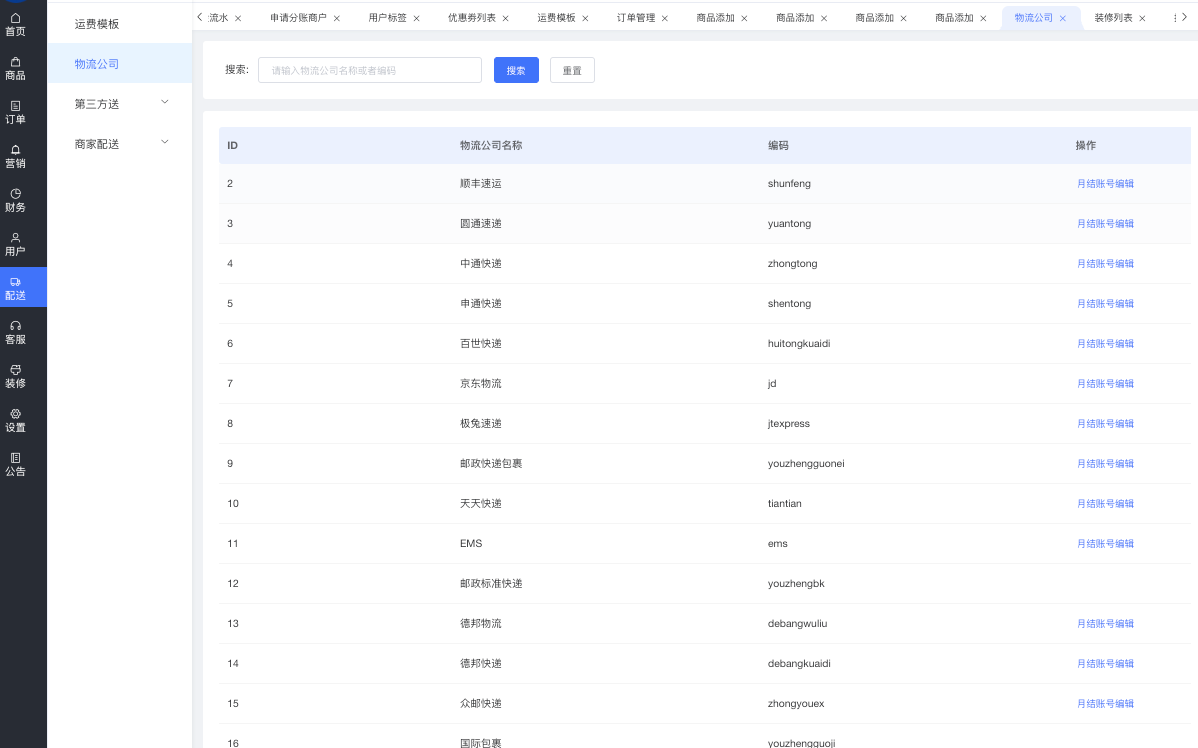This screenshot has height=748, width=1198.
Task: Edit monthly account for 众邮快递
Action: (1105, 704)
